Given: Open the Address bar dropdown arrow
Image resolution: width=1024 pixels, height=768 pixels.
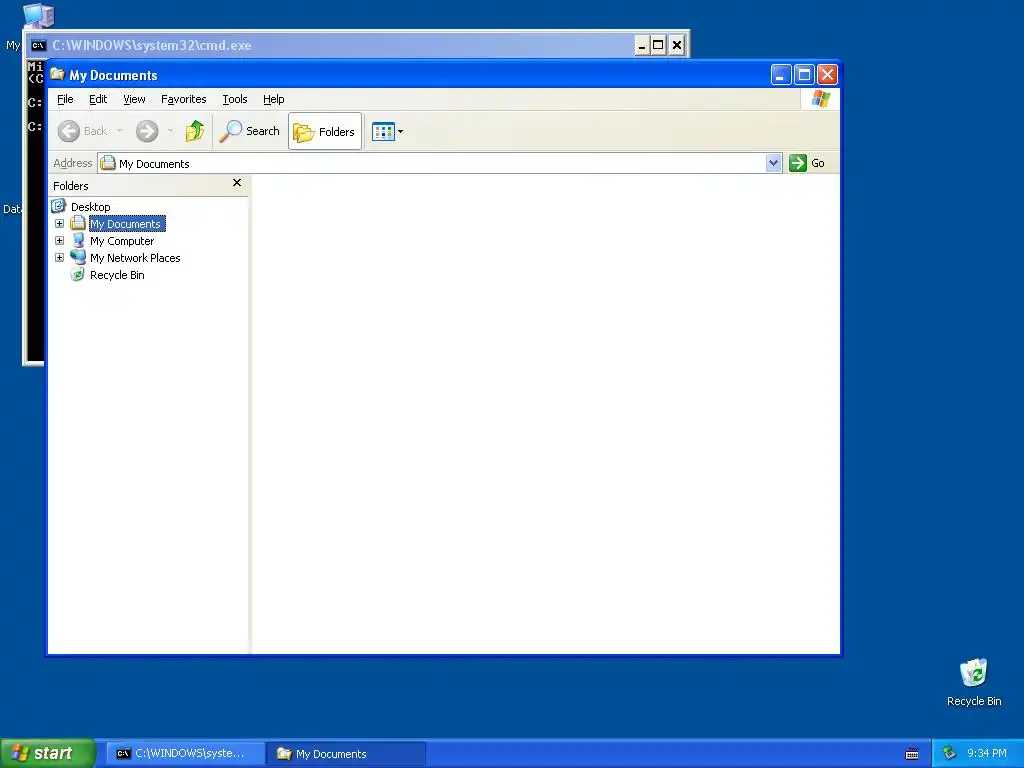Looking at the screenshot, I should pyautogui.click(x=773, y=163).
